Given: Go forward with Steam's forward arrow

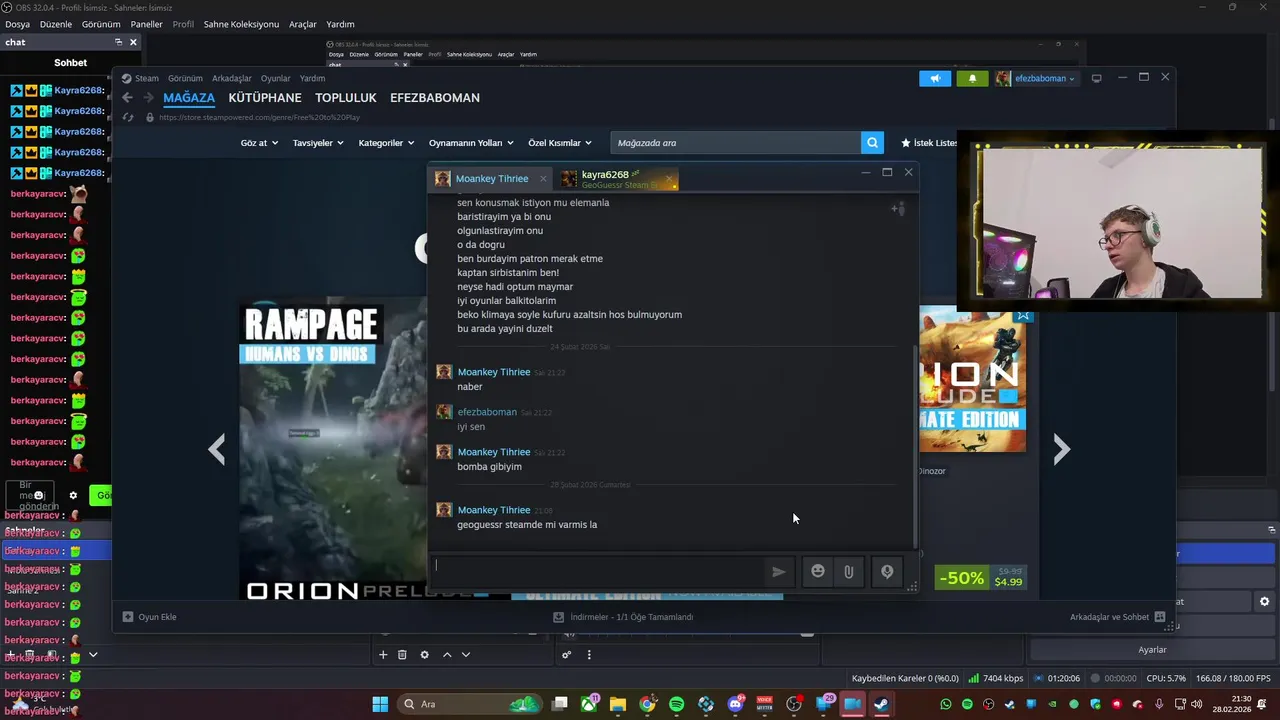Looking at the screenshot, I should coord(148,98).
